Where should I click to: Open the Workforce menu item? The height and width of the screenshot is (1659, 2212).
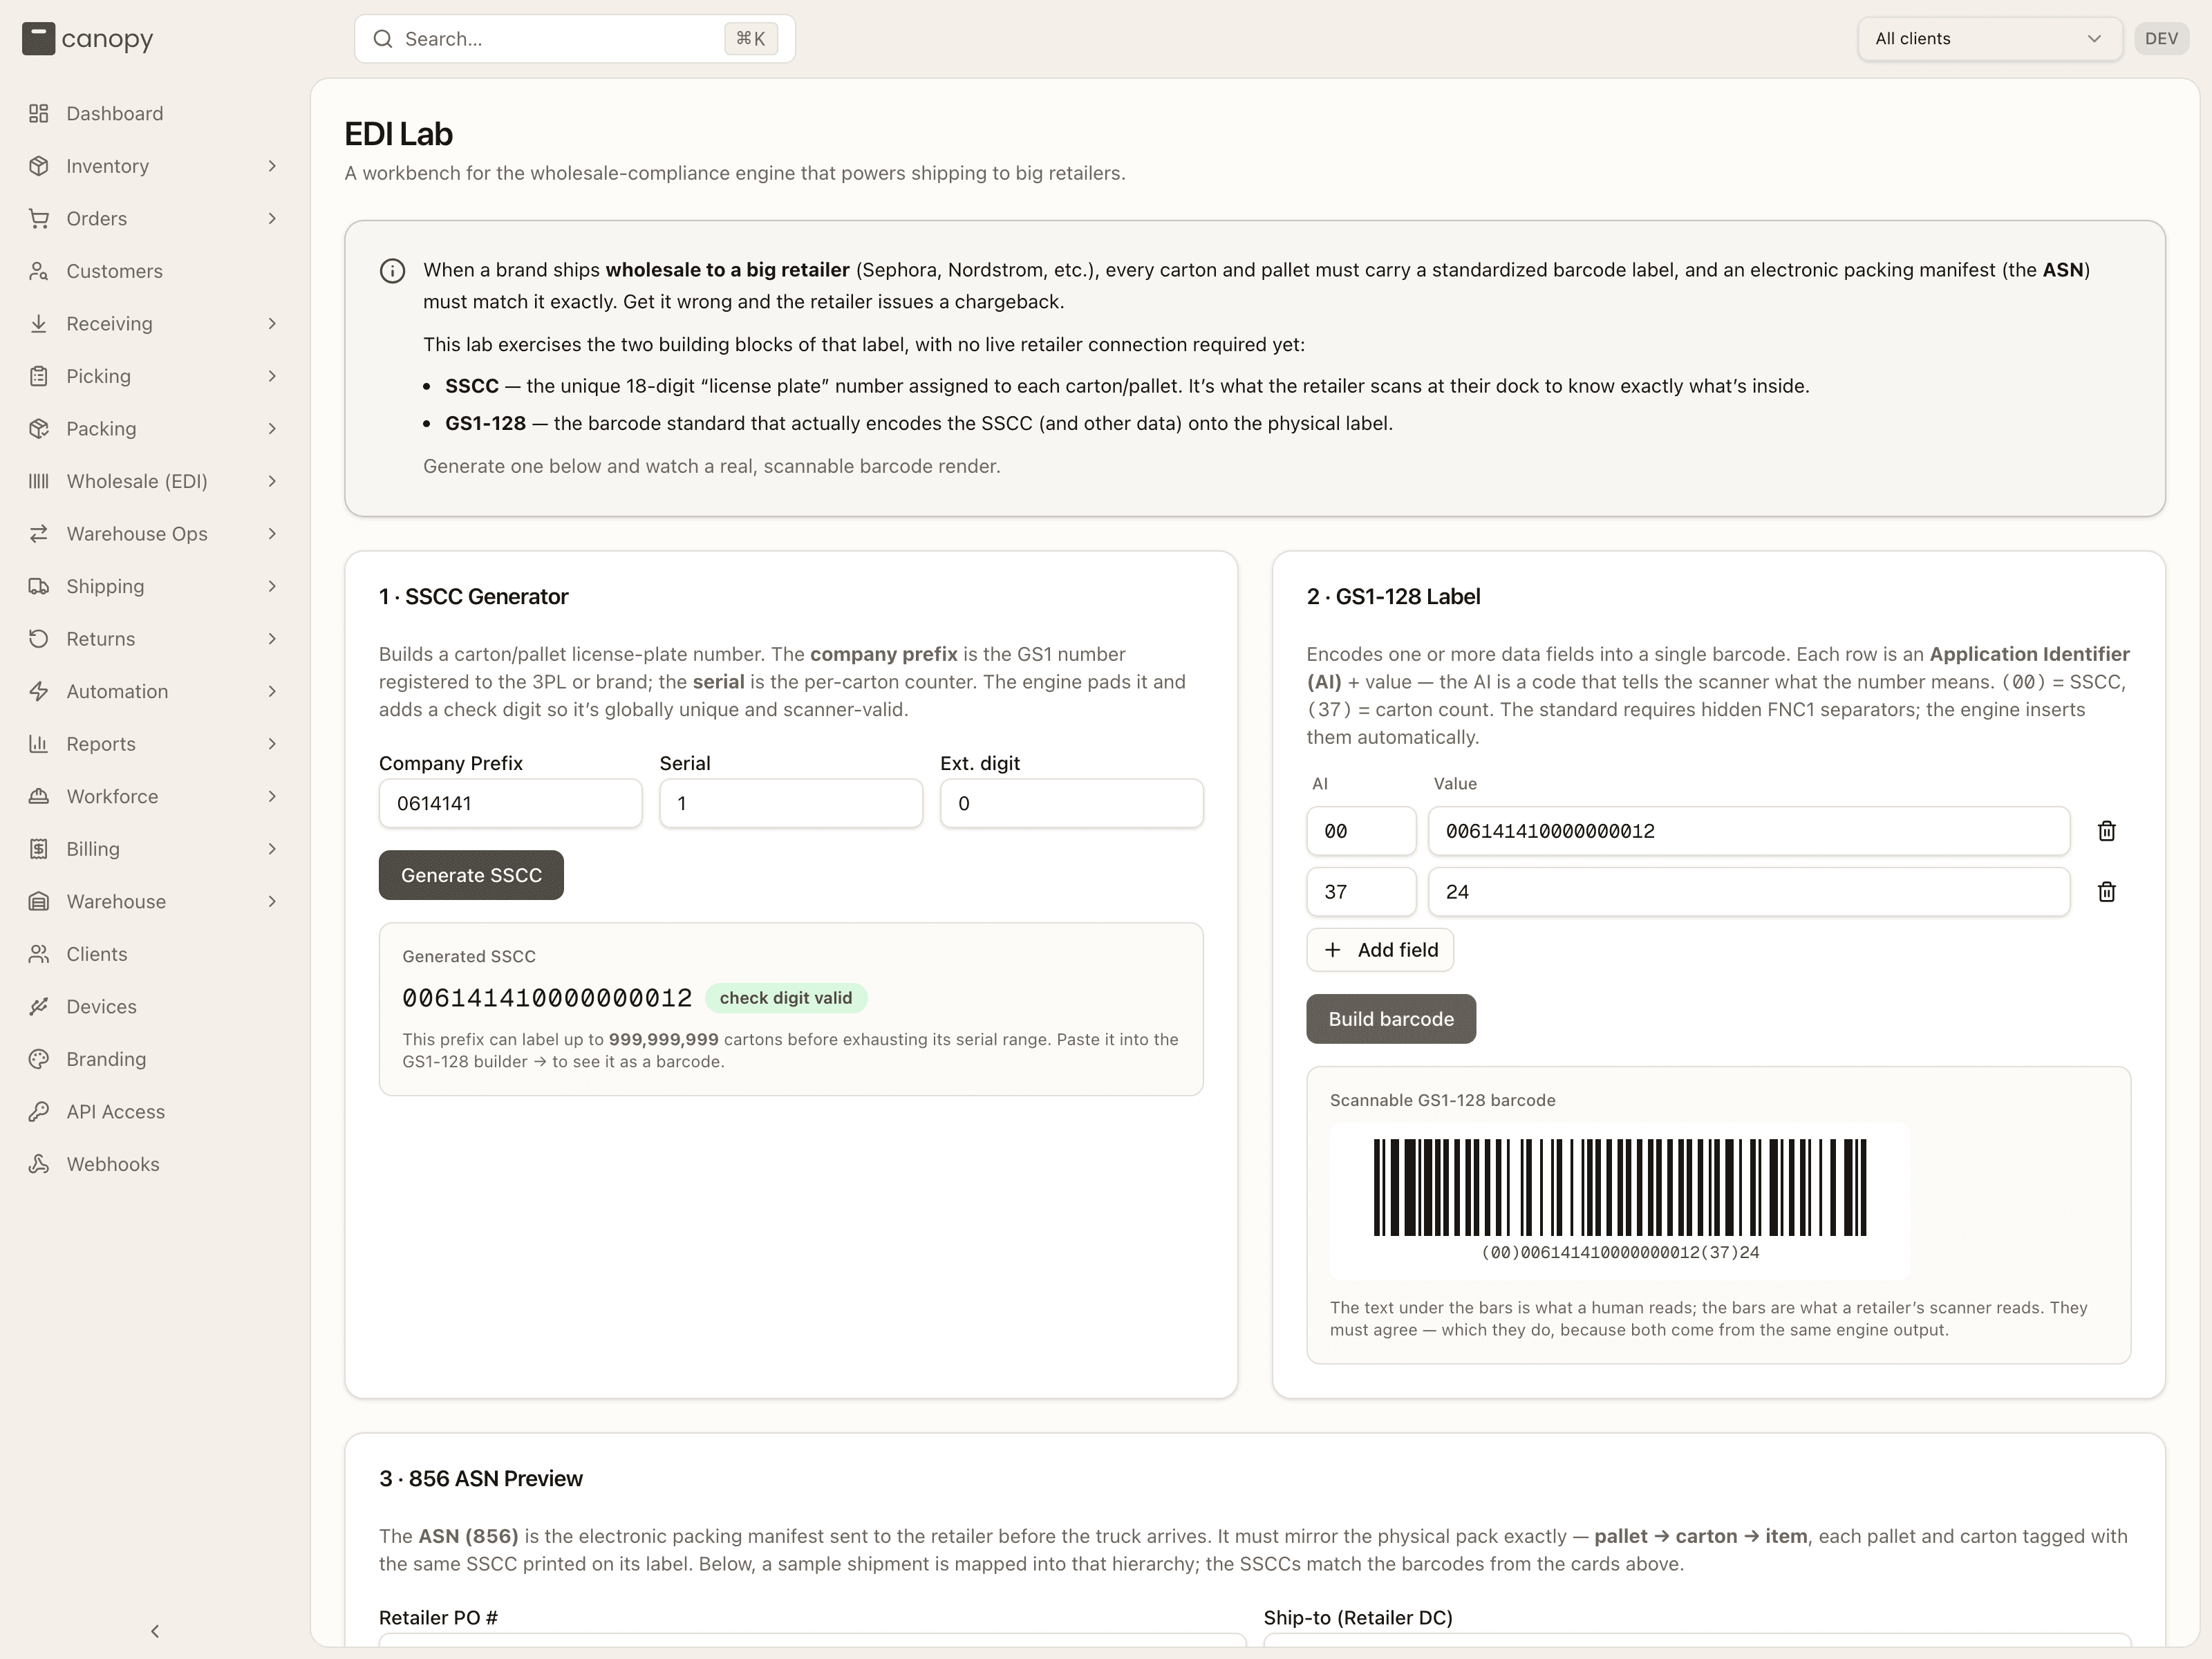point(154,796)
